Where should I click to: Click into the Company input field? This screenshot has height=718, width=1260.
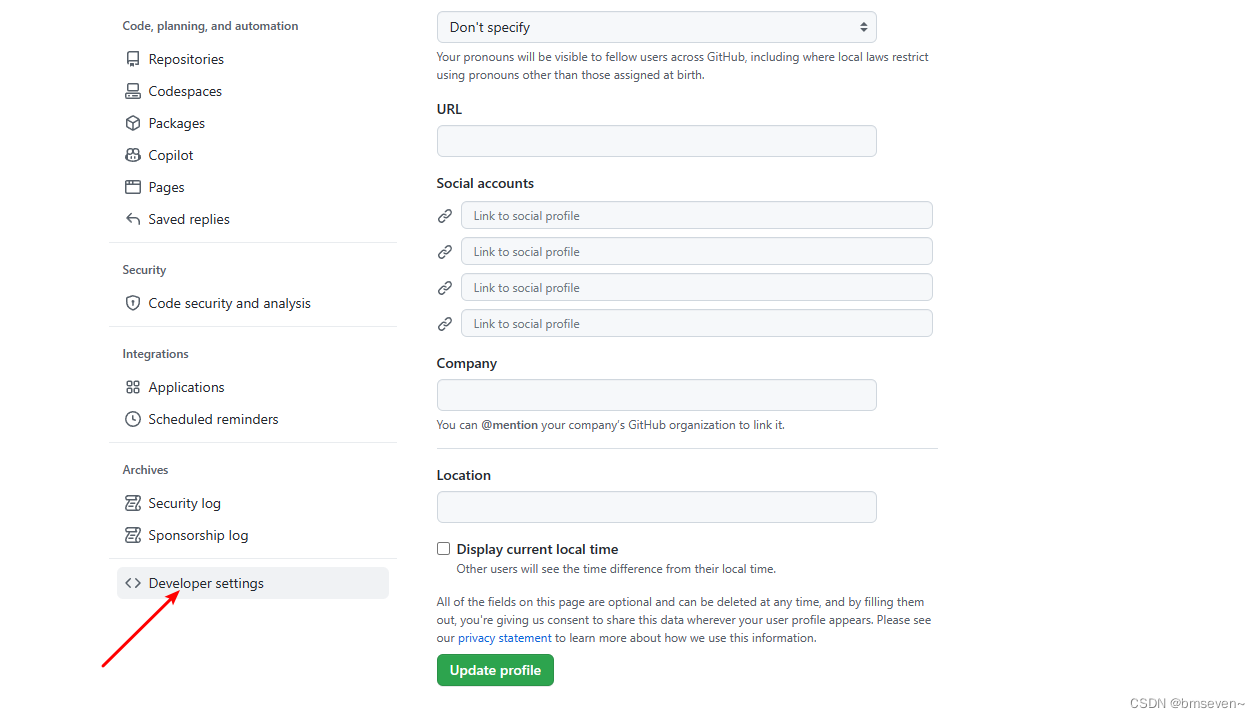pyautogui.click(x=656, y=395)
